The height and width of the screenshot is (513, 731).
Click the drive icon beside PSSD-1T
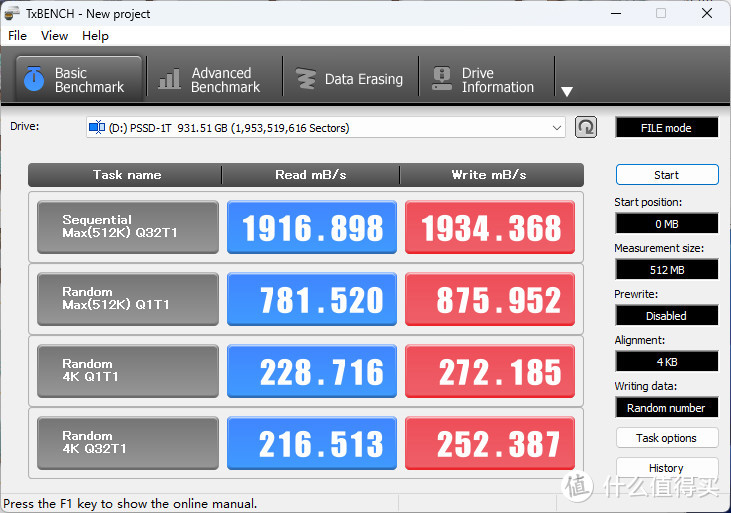(97, 127)
